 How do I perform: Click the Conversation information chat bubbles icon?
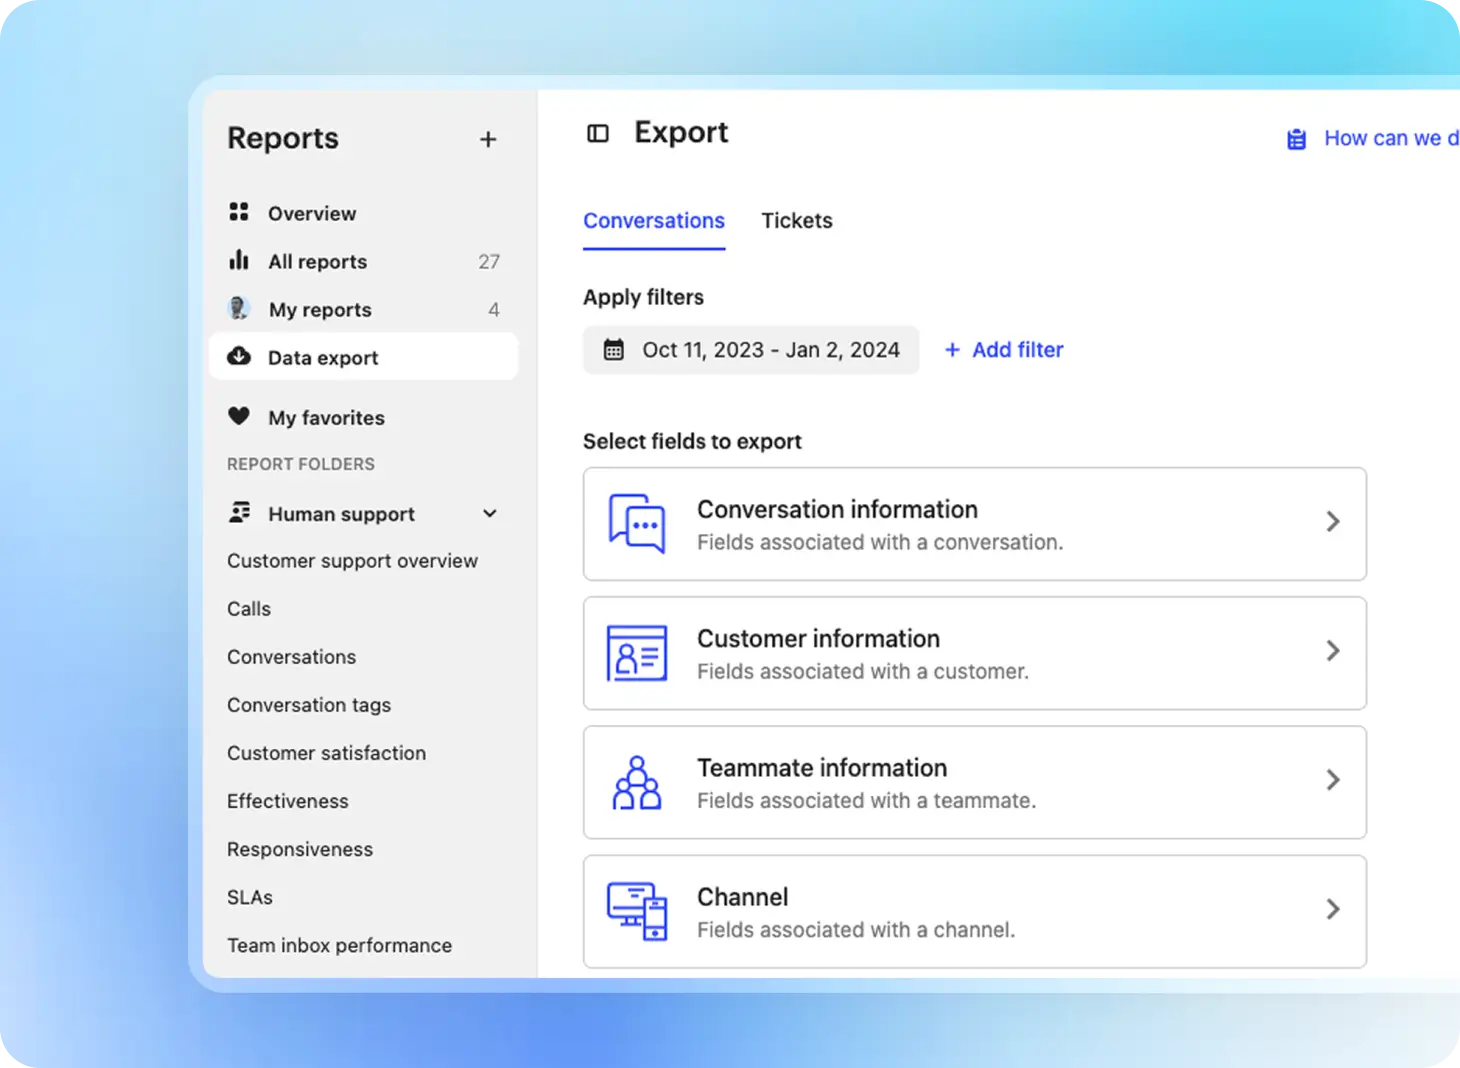click(x=637, y=523)
